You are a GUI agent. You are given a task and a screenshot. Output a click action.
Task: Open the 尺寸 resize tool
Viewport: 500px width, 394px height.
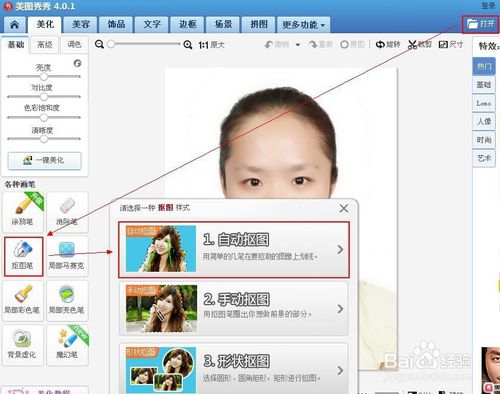point(451,44)
